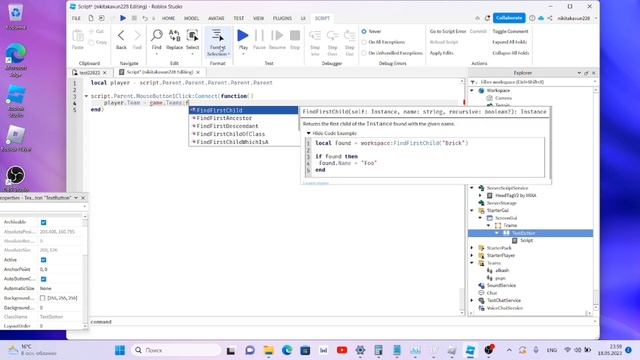
Task: Click the Format Selection button
Action: point(218,42)
